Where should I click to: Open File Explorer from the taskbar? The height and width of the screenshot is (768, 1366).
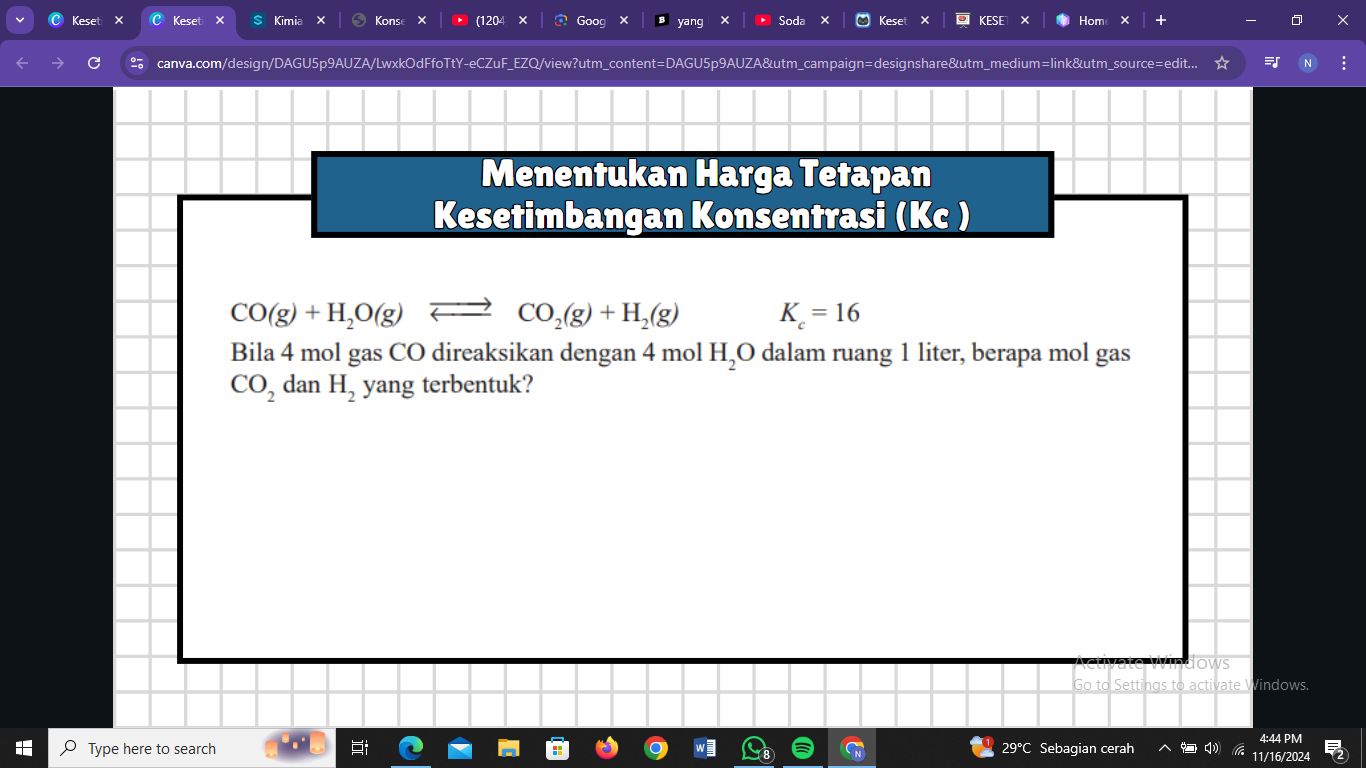(x=509, y=748)
